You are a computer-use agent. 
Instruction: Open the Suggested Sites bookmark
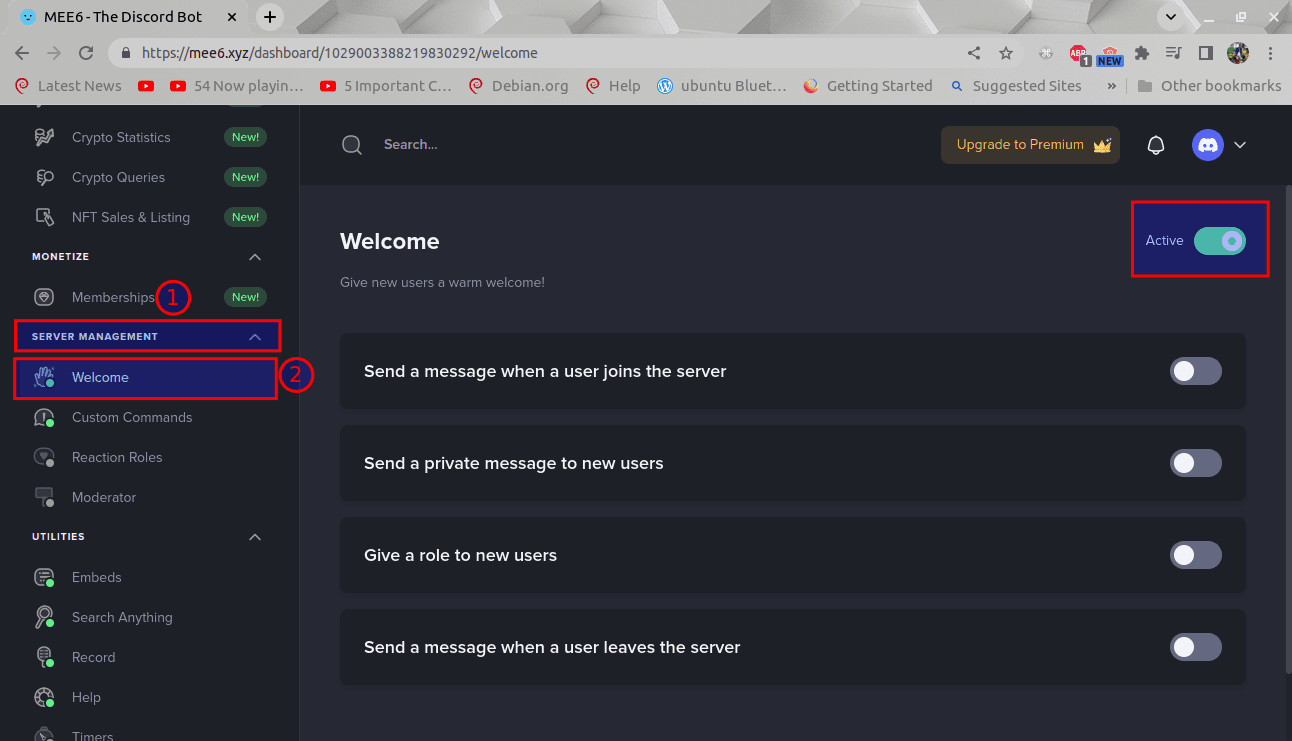tap(1016, 86)
